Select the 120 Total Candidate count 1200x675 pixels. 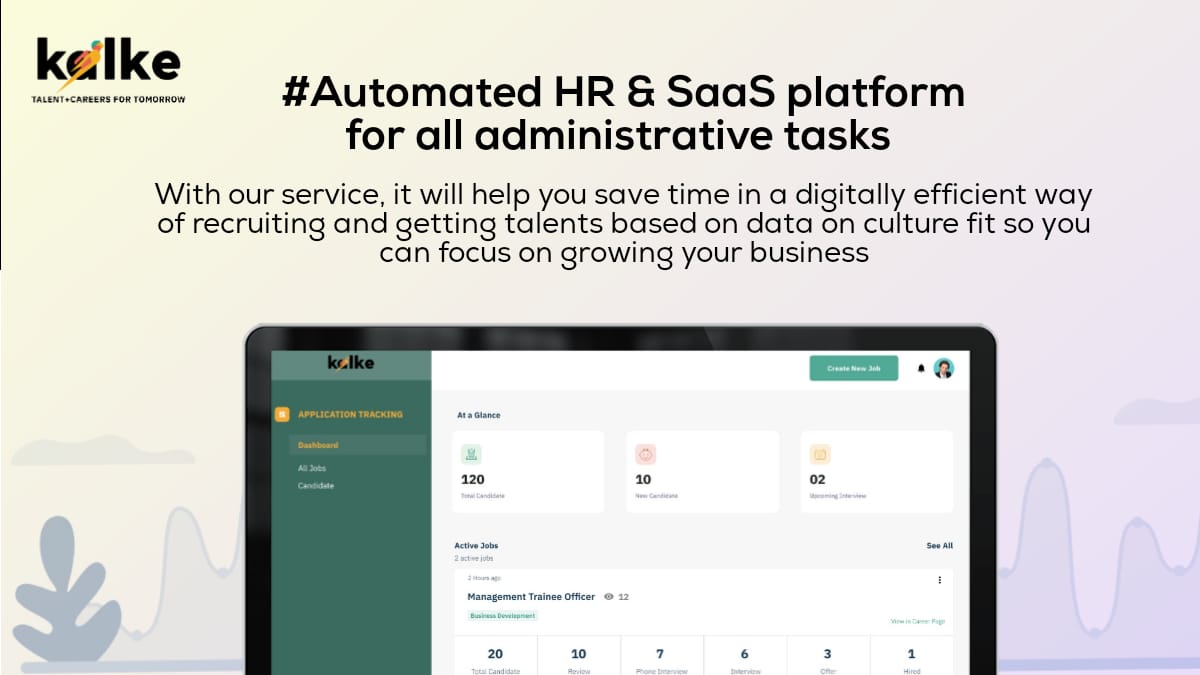pos(472,479)
